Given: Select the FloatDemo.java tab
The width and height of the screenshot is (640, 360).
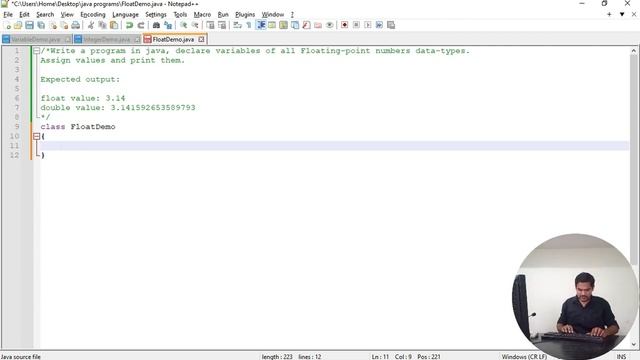Looking at the screenshot, I should point(173,39).
